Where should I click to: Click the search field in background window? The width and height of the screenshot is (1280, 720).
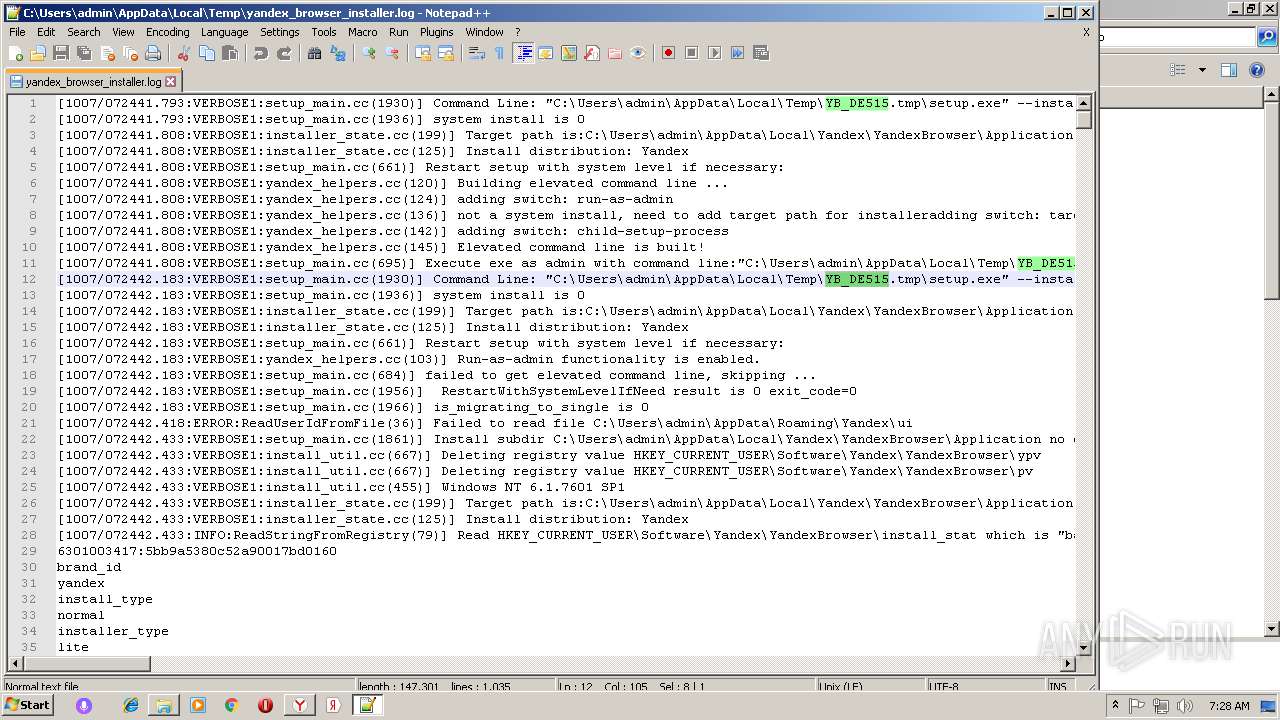point(1178,38)
